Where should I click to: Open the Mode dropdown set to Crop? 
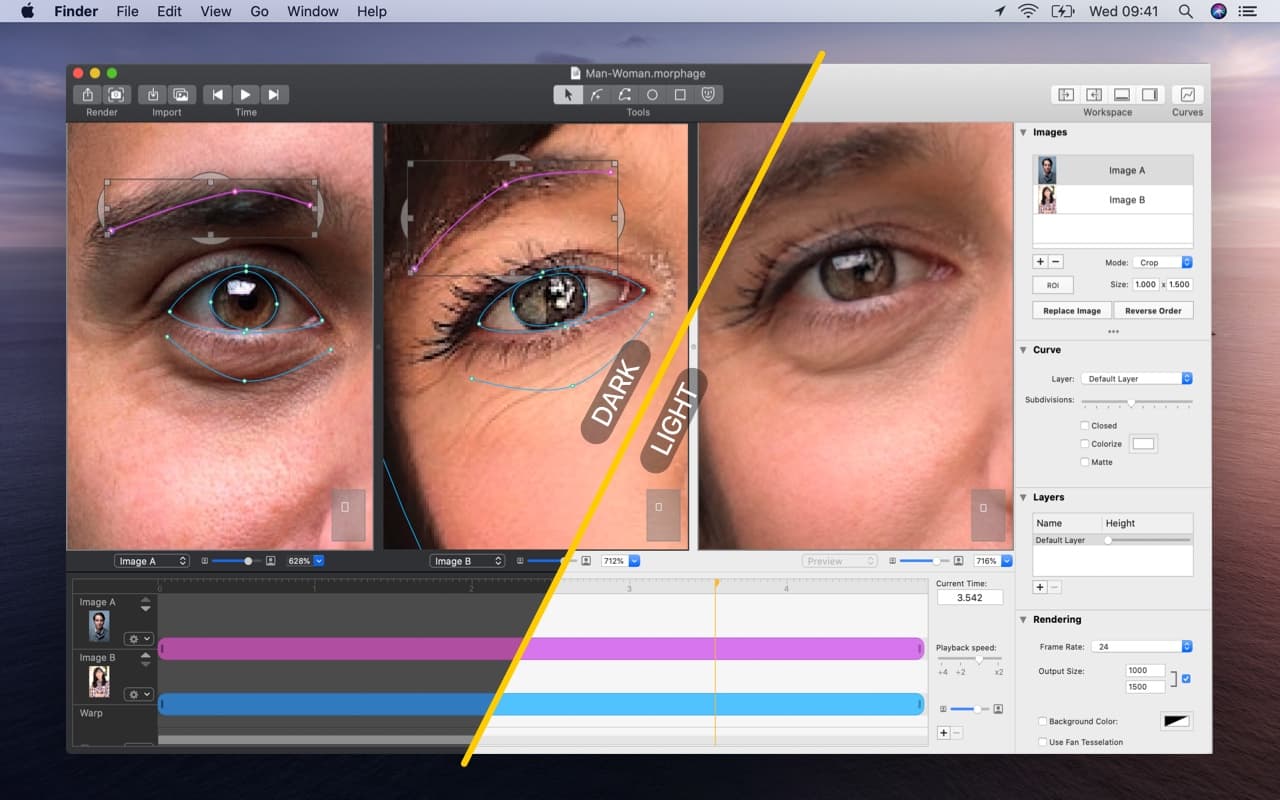click(x=1161, y=261)
